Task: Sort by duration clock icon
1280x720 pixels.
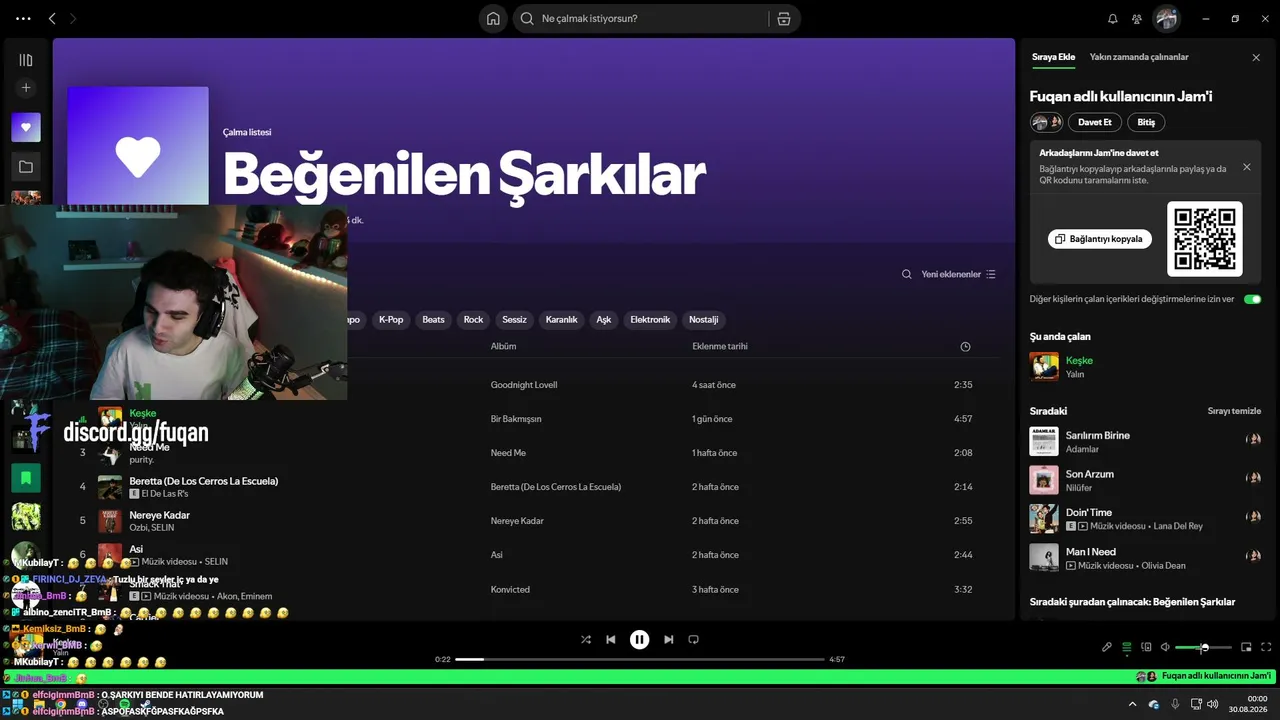Action: pos(965,347)
